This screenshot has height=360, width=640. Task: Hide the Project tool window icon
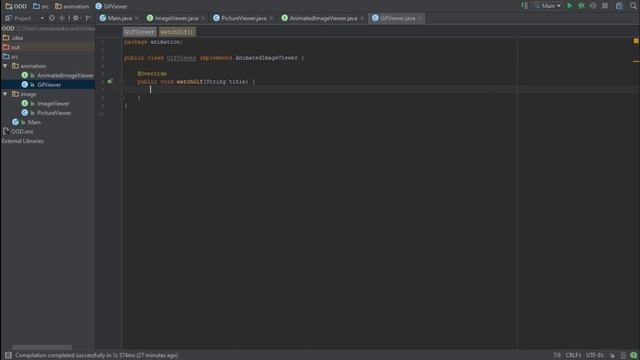pos(88,18)
